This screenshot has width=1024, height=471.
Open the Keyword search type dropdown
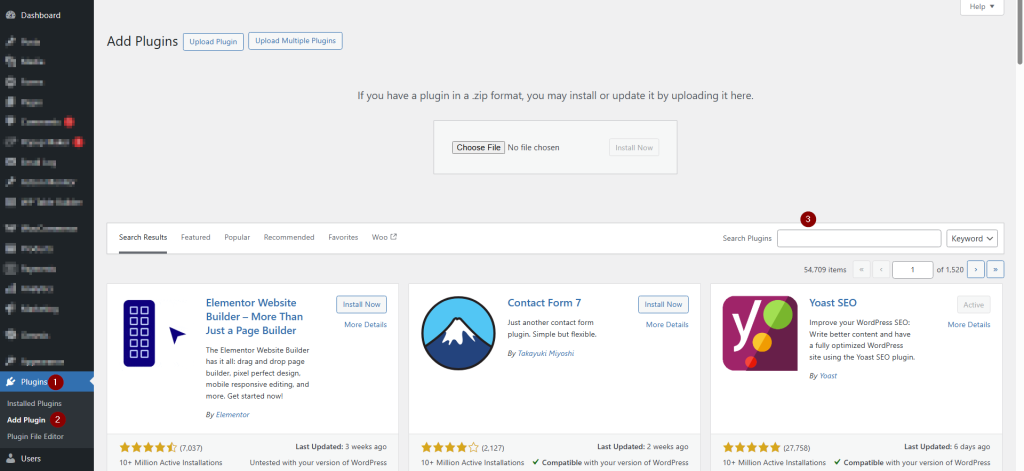coord(972,238)
